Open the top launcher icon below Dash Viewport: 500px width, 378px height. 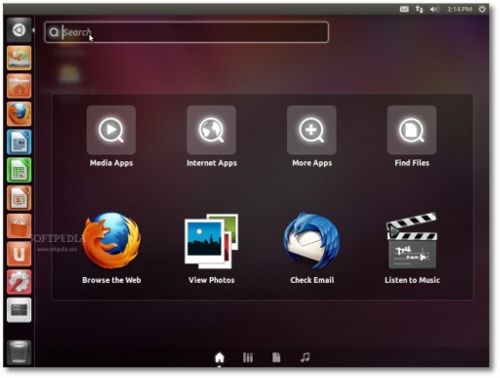coord(19,58)
